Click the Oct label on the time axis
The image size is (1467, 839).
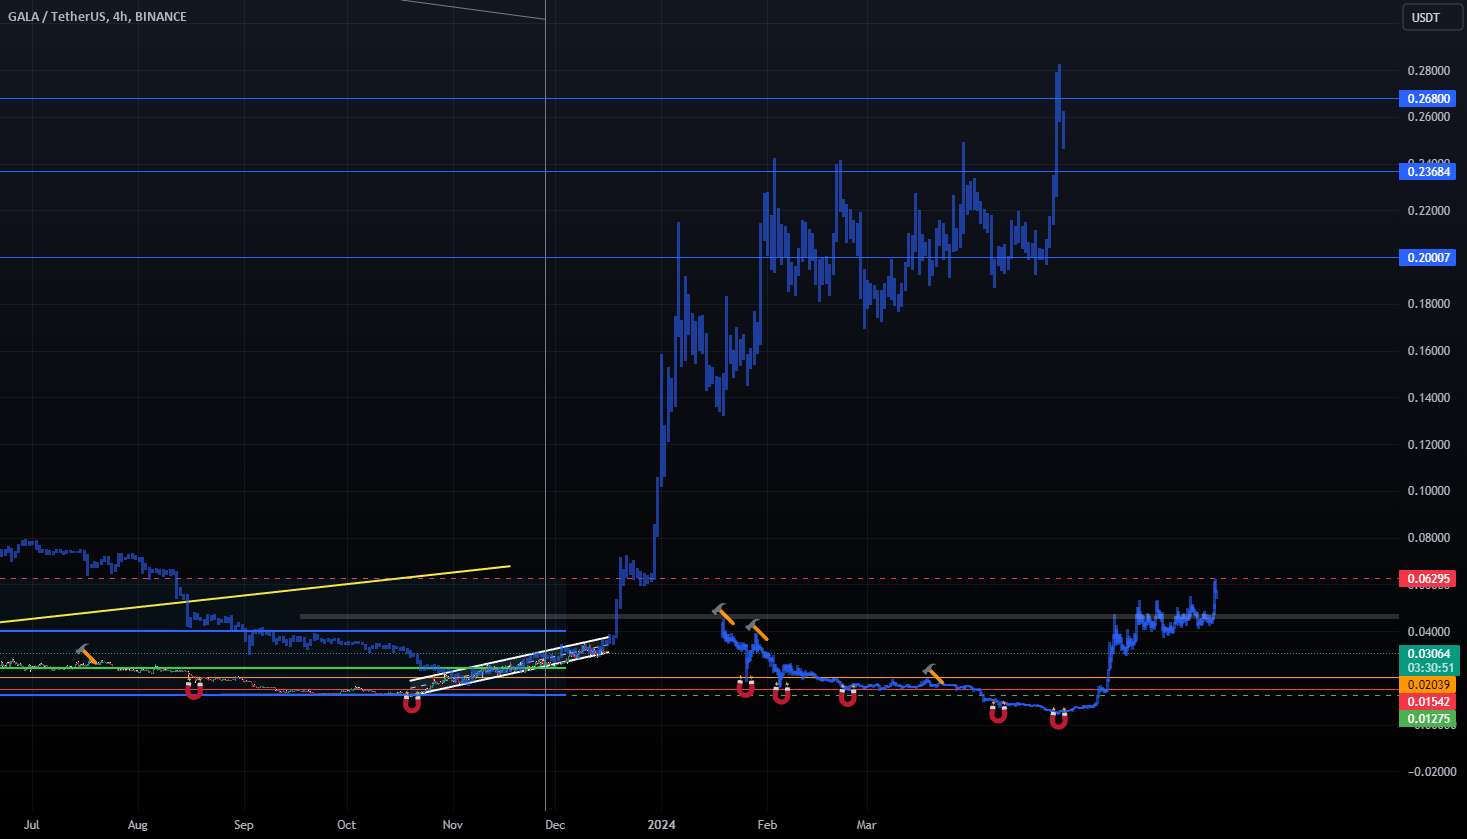click(346, 825)
